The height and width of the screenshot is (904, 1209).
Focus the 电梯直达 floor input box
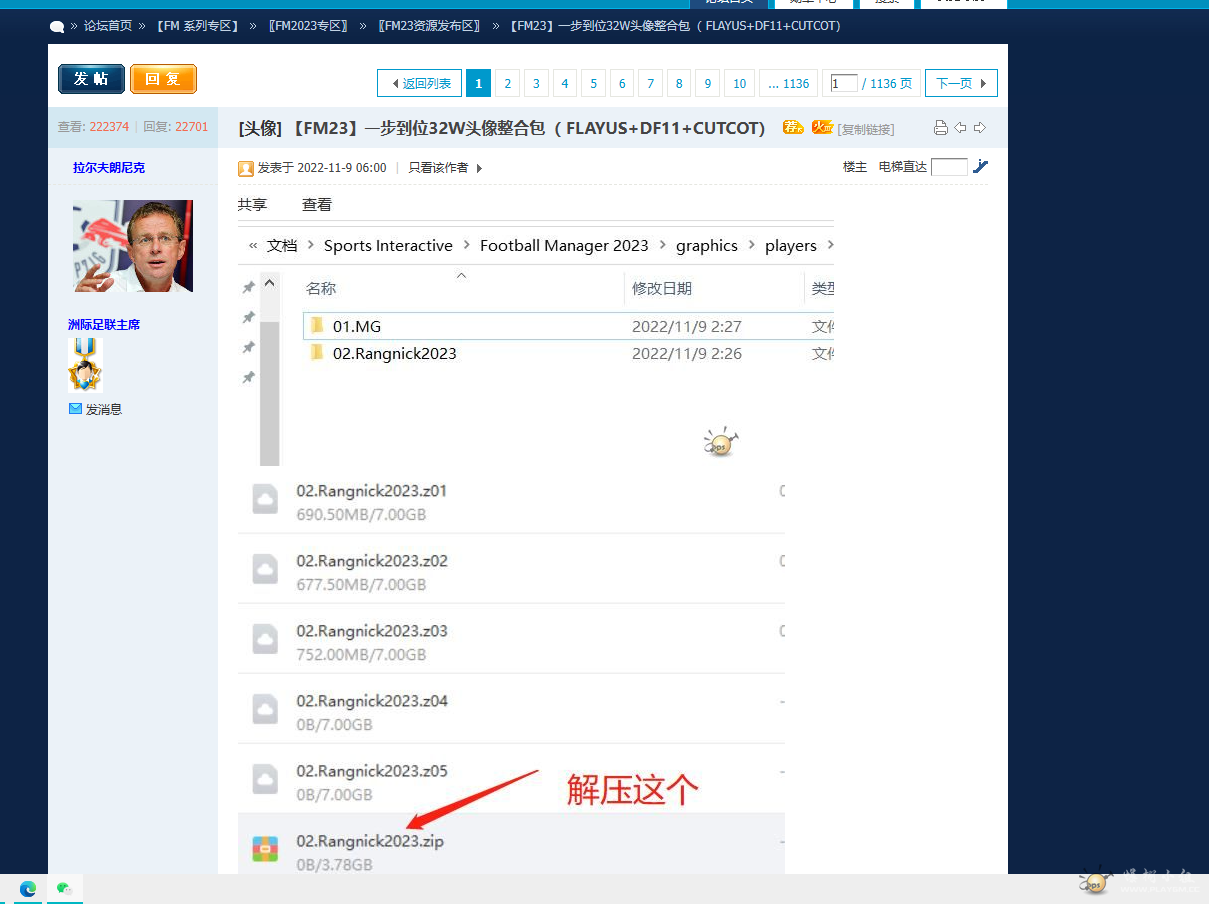click(x=949, y=167)
